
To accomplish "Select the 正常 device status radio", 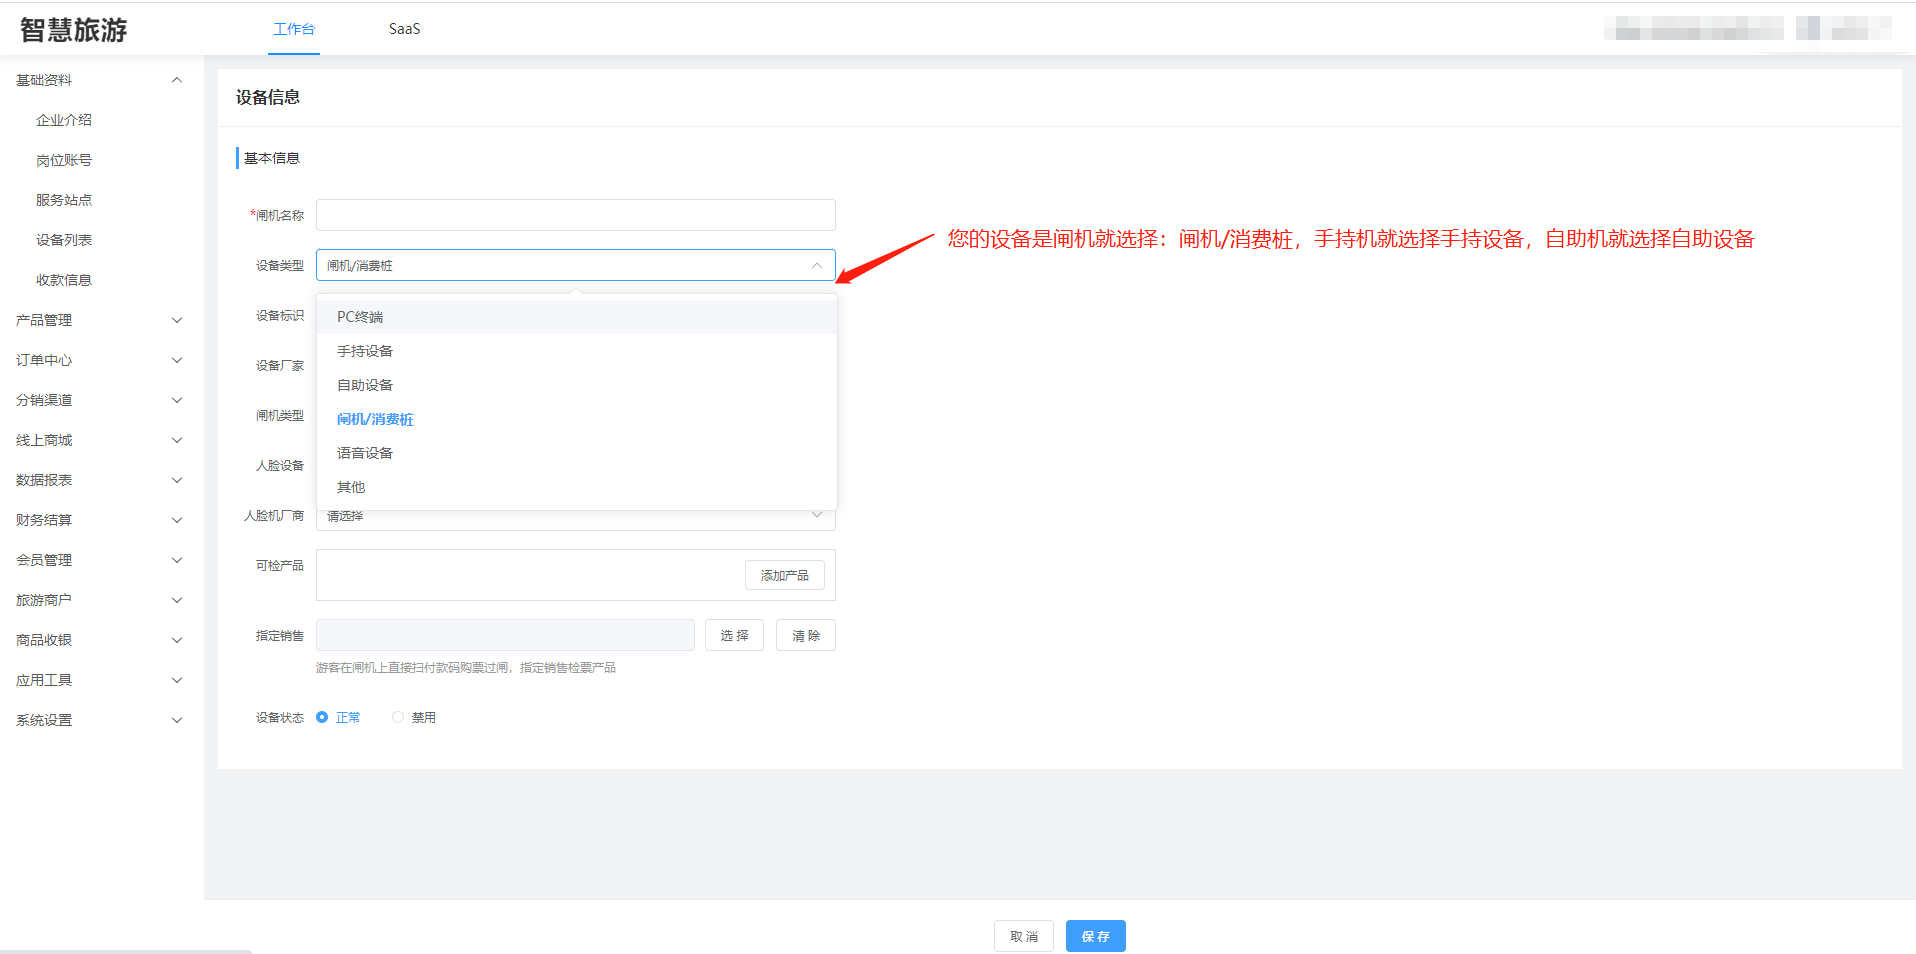I will [322, 717].
